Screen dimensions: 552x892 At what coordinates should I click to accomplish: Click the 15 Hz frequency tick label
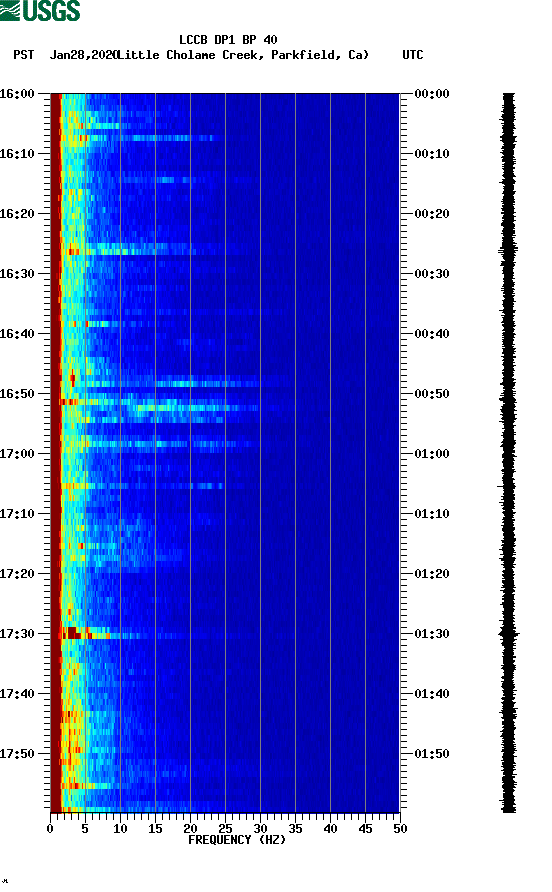coord(155,828)
